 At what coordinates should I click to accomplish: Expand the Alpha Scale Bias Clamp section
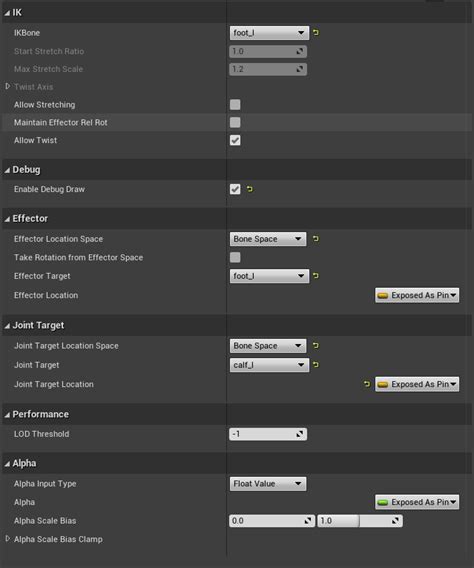8,539
